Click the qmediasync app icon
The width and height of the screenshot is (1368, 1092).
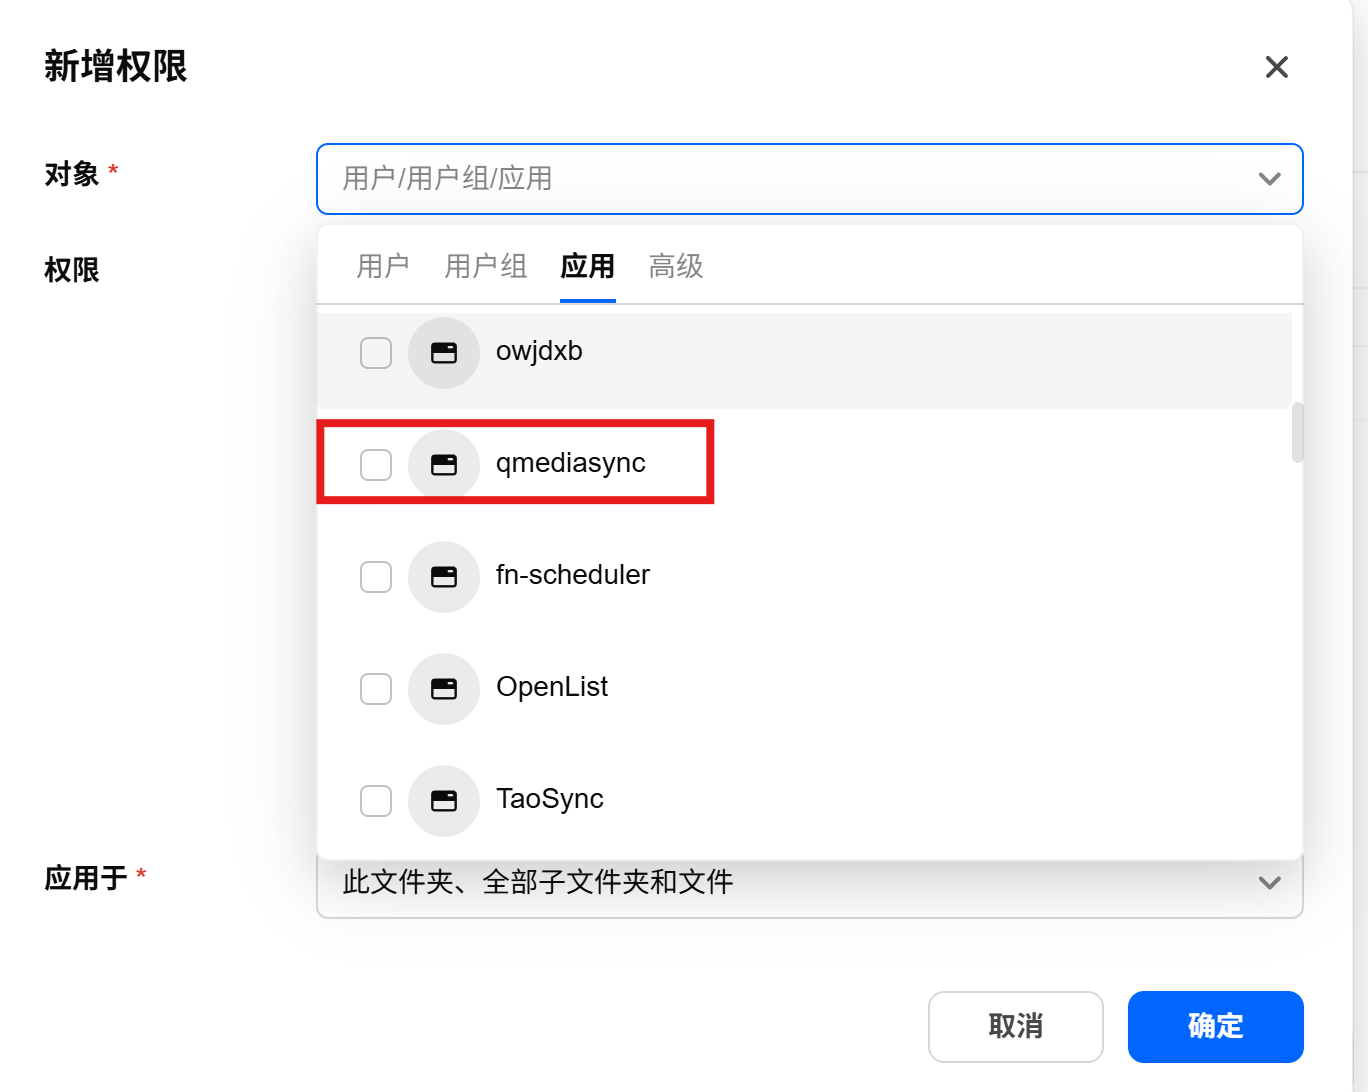(x=444, y=465)
